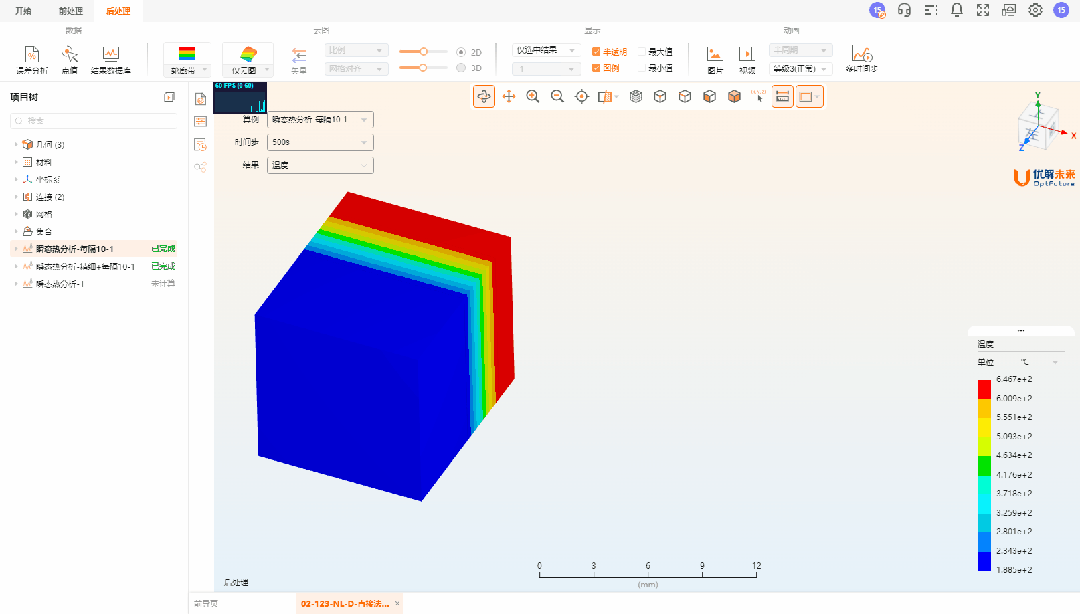This screenshot has height=614, width=1080.
Task: Open the error analysis tool in ribbon
Action: tap(32, 59)
